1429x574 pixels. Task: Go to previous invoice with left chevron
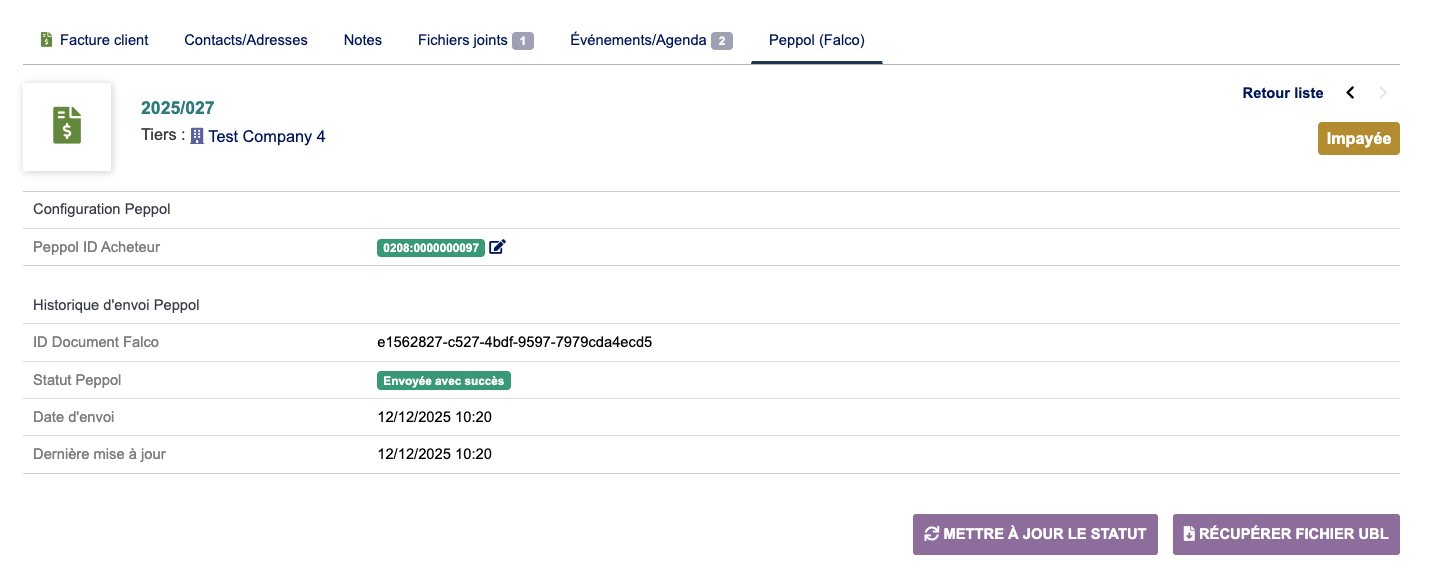coord(1350,93)
